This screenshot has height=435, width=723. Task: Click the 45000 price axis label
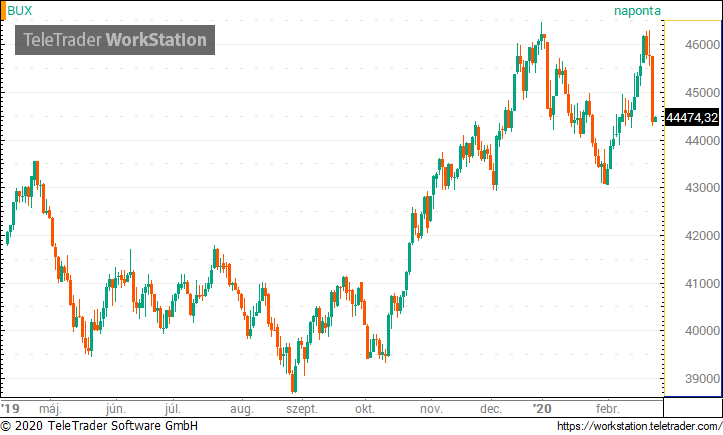(x=702, y=93)
